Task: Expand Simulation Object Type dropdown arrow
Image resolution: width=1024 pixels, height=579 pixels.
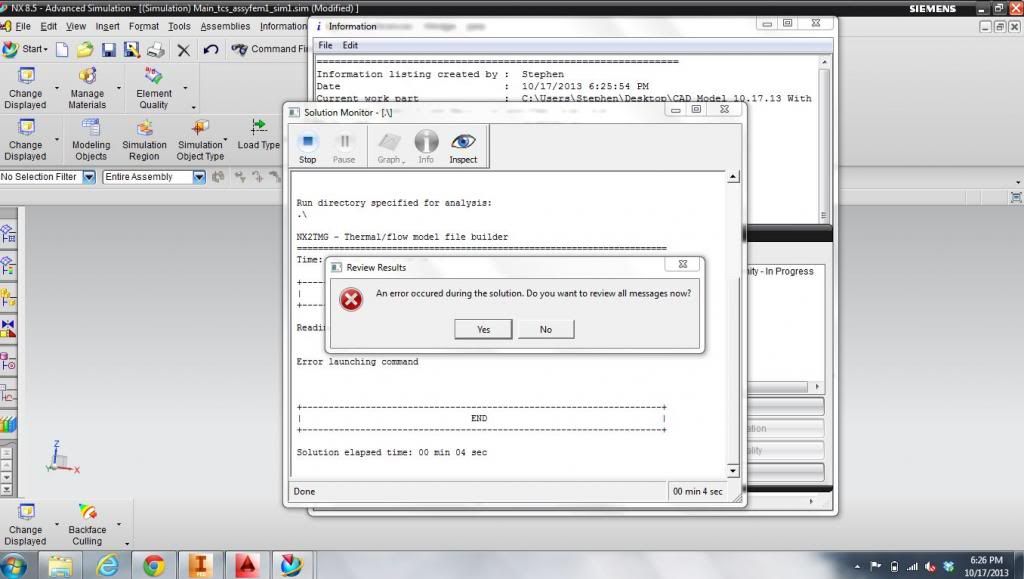Action: pyautogui.click(x=226, y=140)
